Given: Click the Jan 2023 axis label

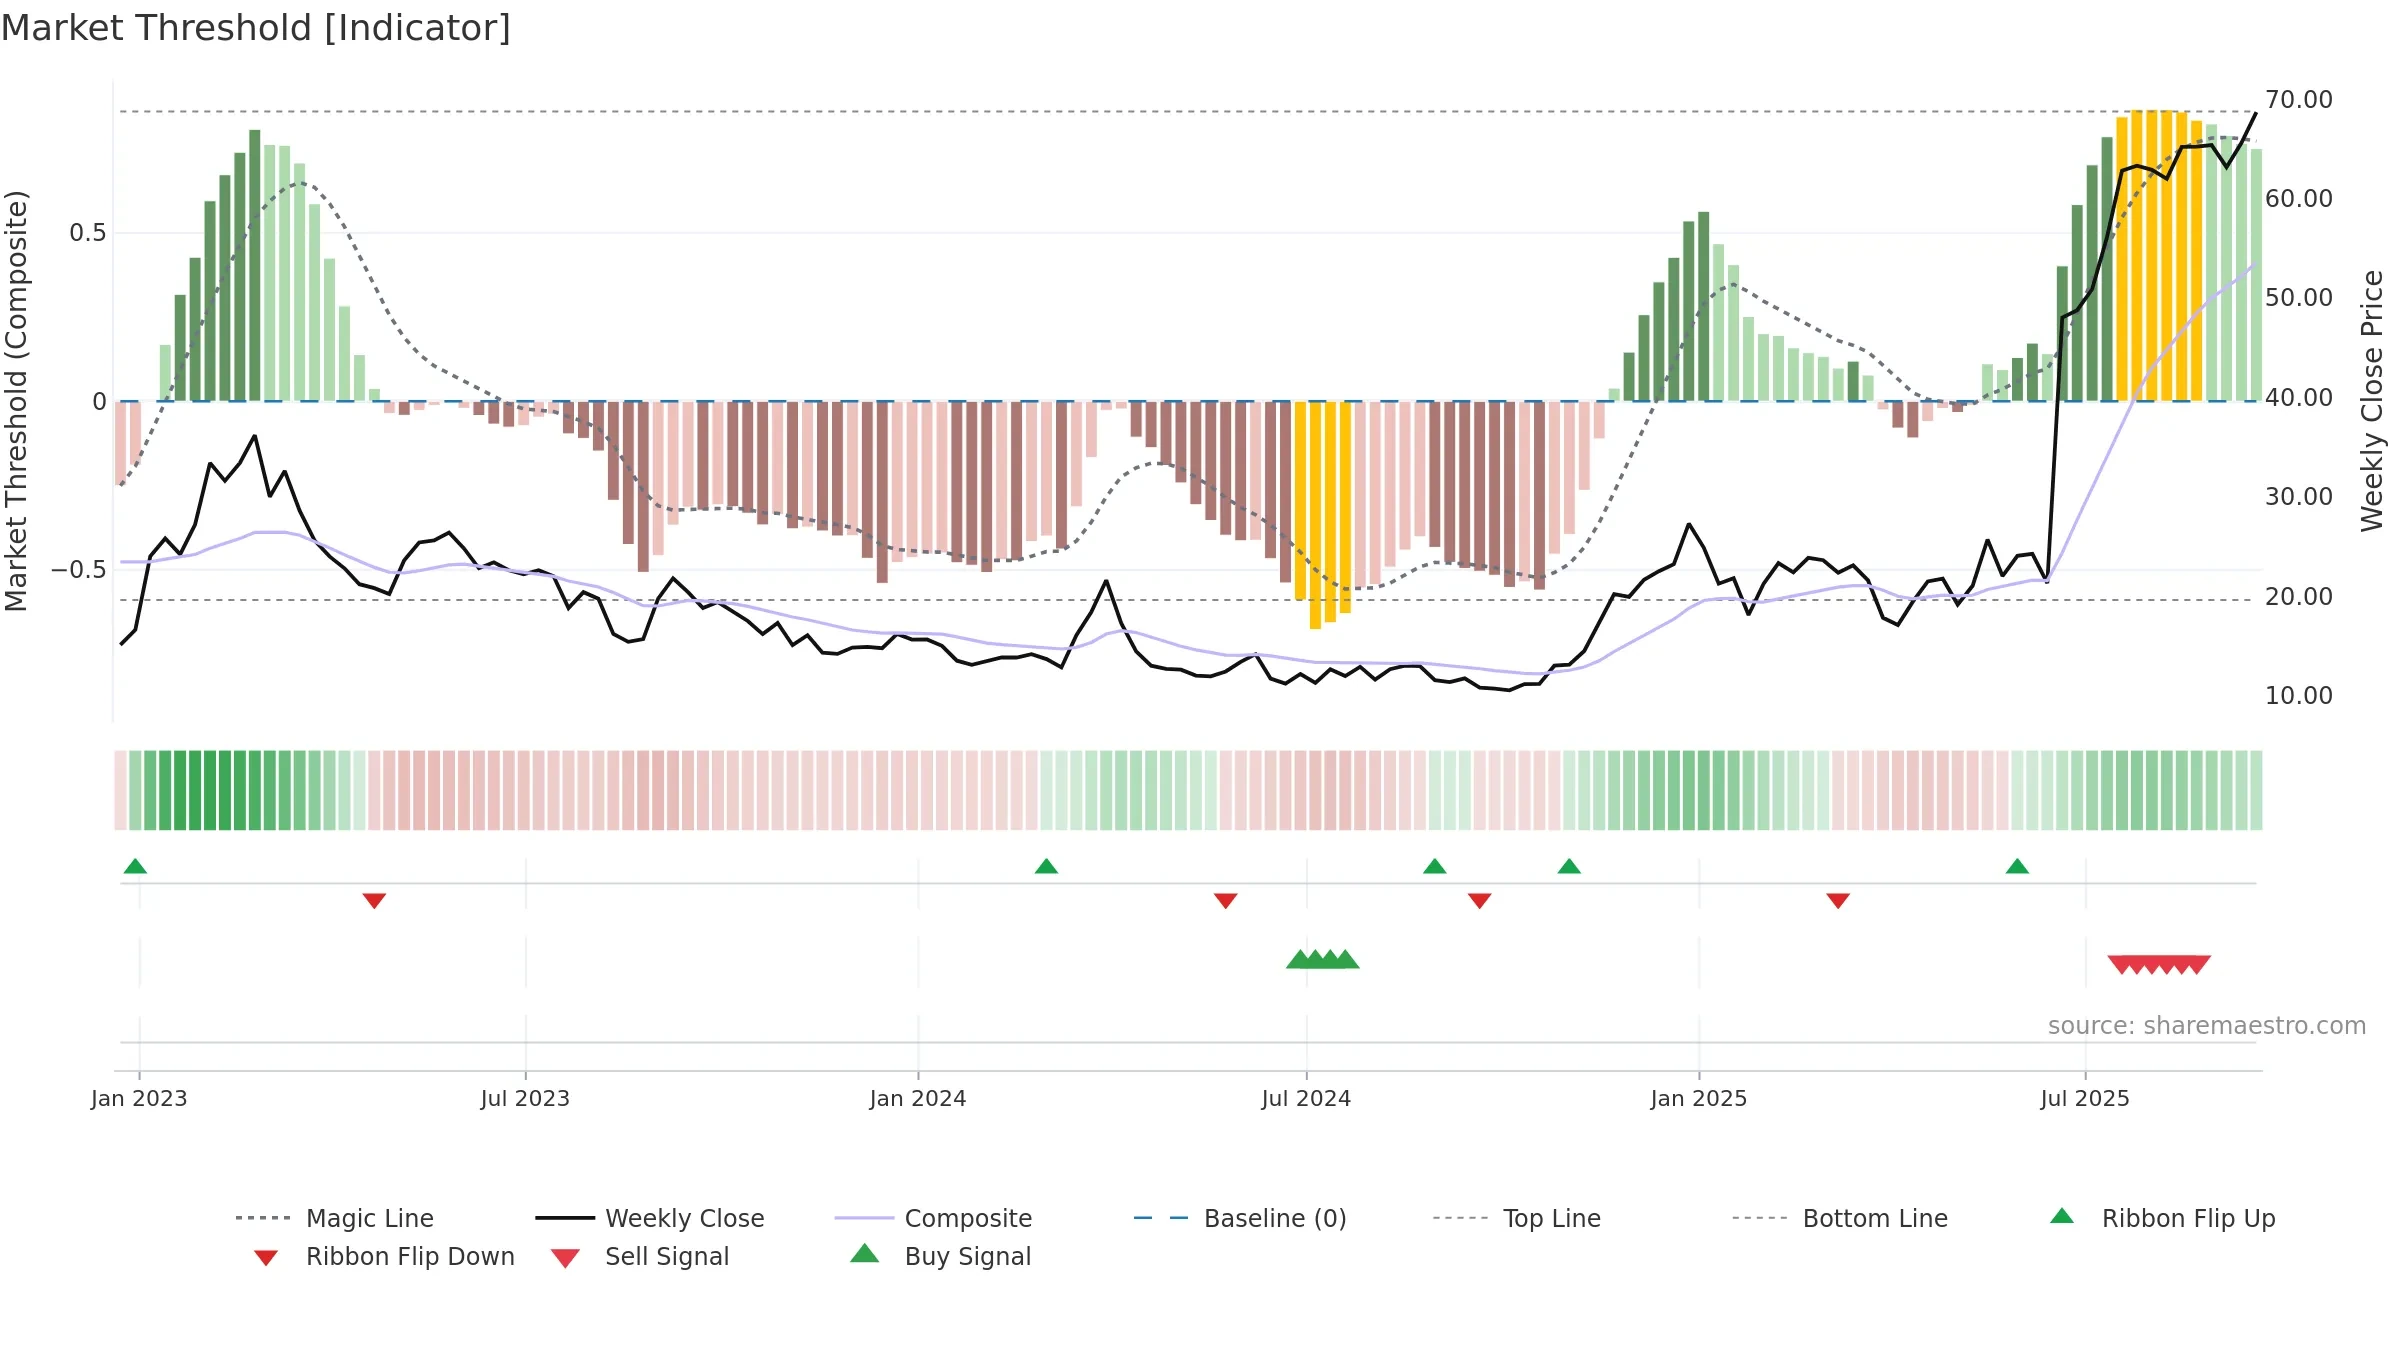Looking at the screenshot, I should [x=139, y=1099].
